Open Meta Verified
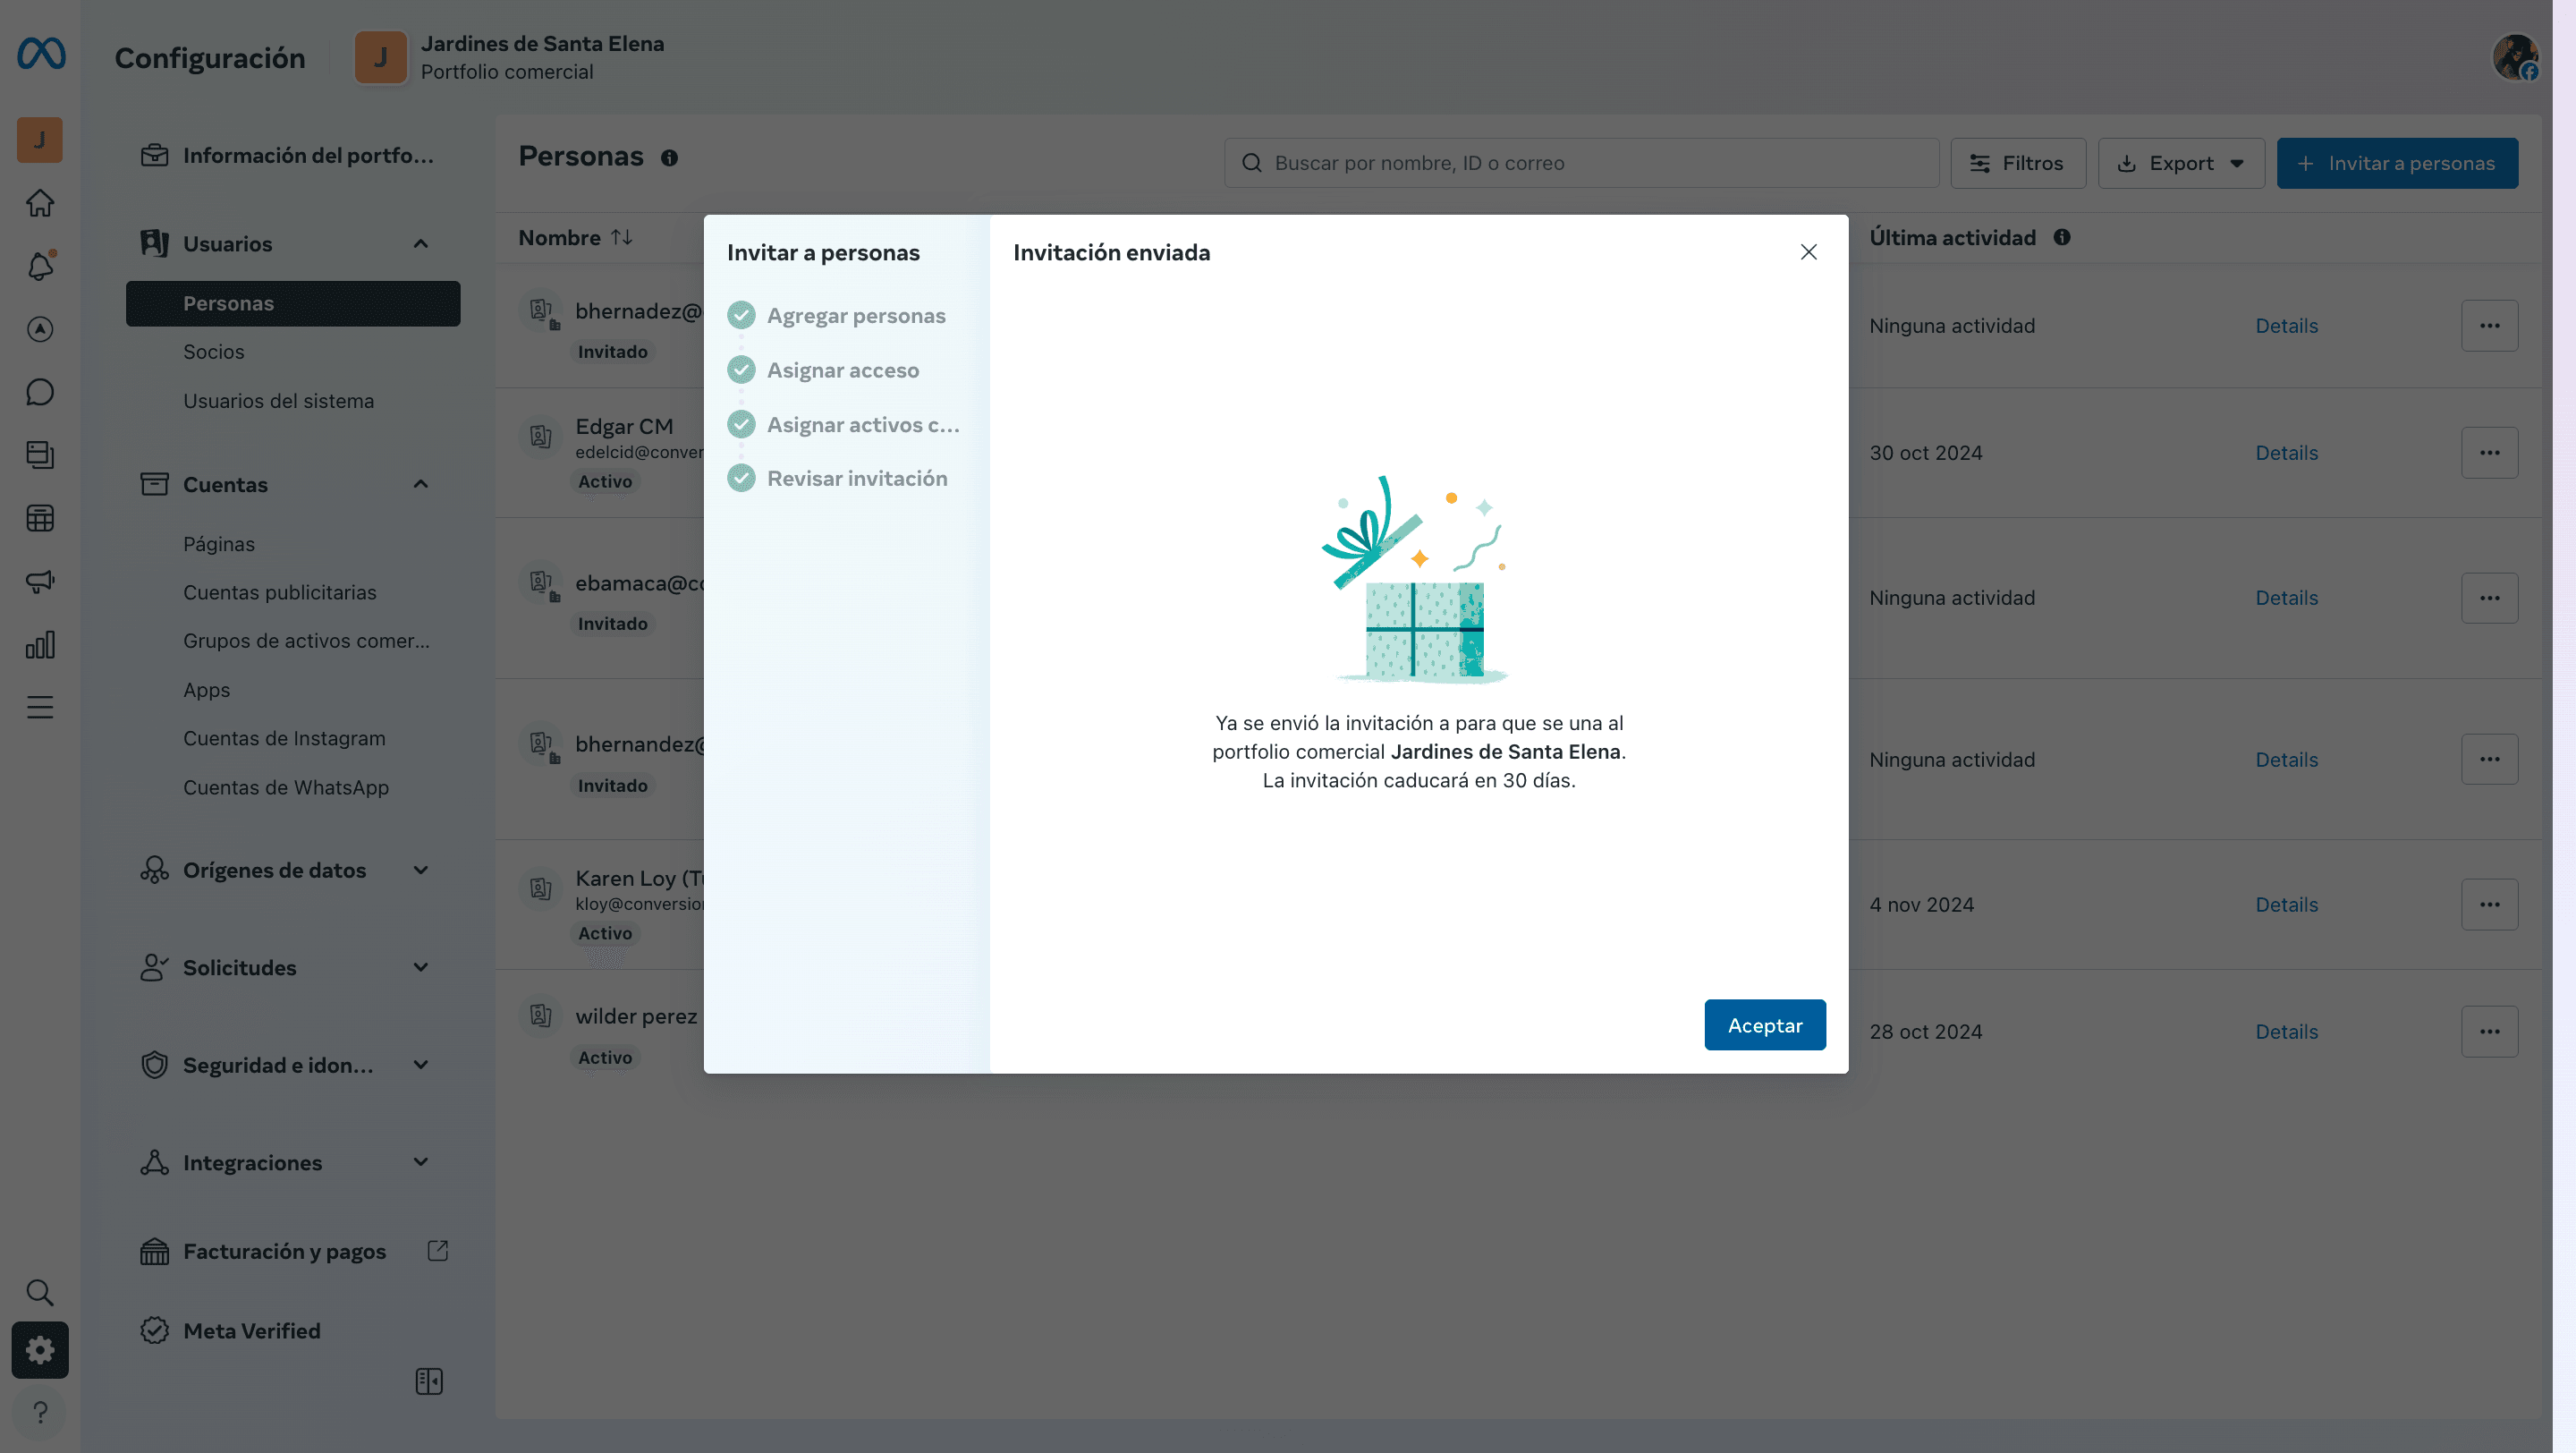The height and width of the screenshot is (1453, 2576). pyautogui.click(x=231, y=1331)
